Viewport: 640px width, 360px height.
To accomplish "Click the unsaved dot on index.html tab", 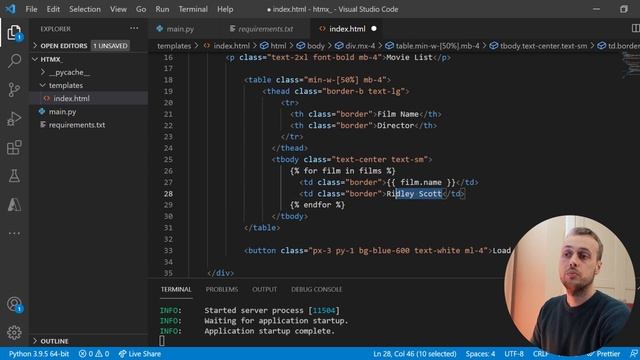I will pos(374,29).
